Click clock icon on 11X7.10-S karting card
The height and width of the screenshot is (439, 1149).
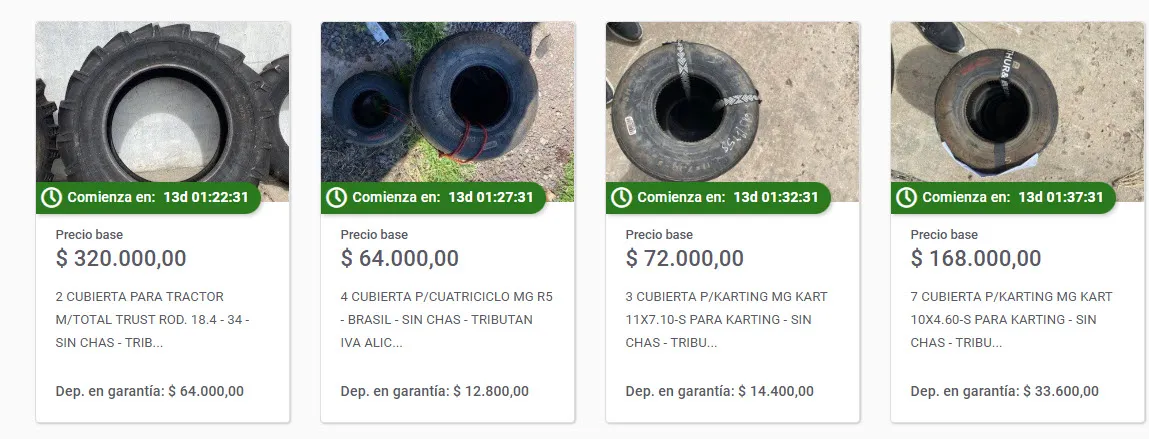[x=621, y=197]
